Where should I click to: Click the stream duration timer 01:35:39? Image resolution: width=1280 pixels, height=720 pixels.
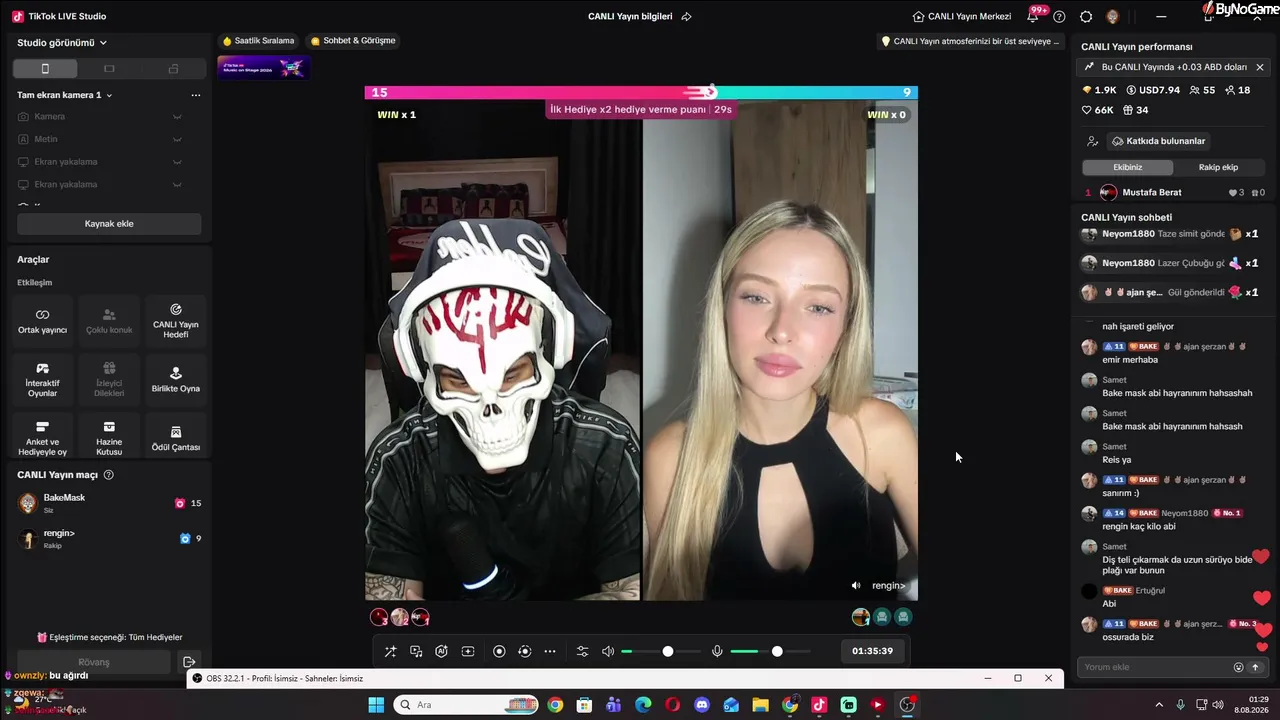pyautogui.click(x=872, y=651)
